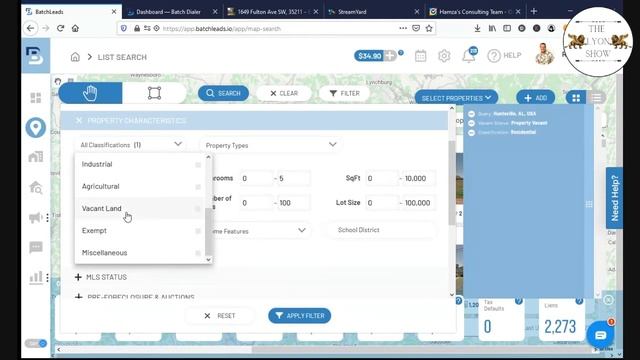The image size is (640, 360).
Task: Click the Add button
Action: tap(536, 98)
